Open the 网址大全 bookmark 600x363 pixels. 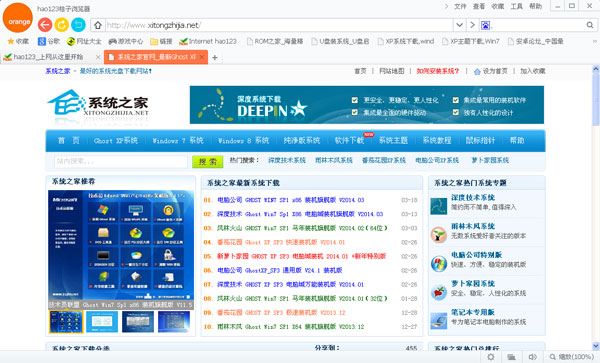click(x=84, y=41)
